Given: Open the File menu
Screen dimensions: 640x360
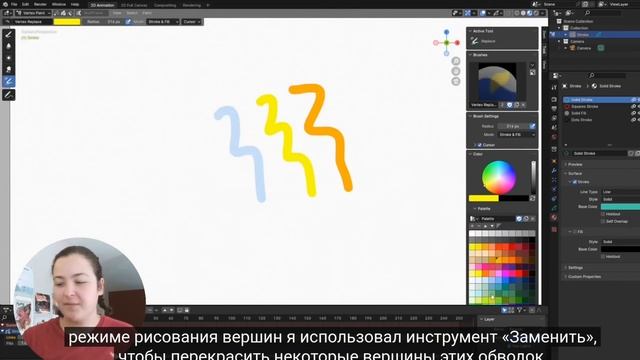Looking at the screenshot, I should point(14,4).
